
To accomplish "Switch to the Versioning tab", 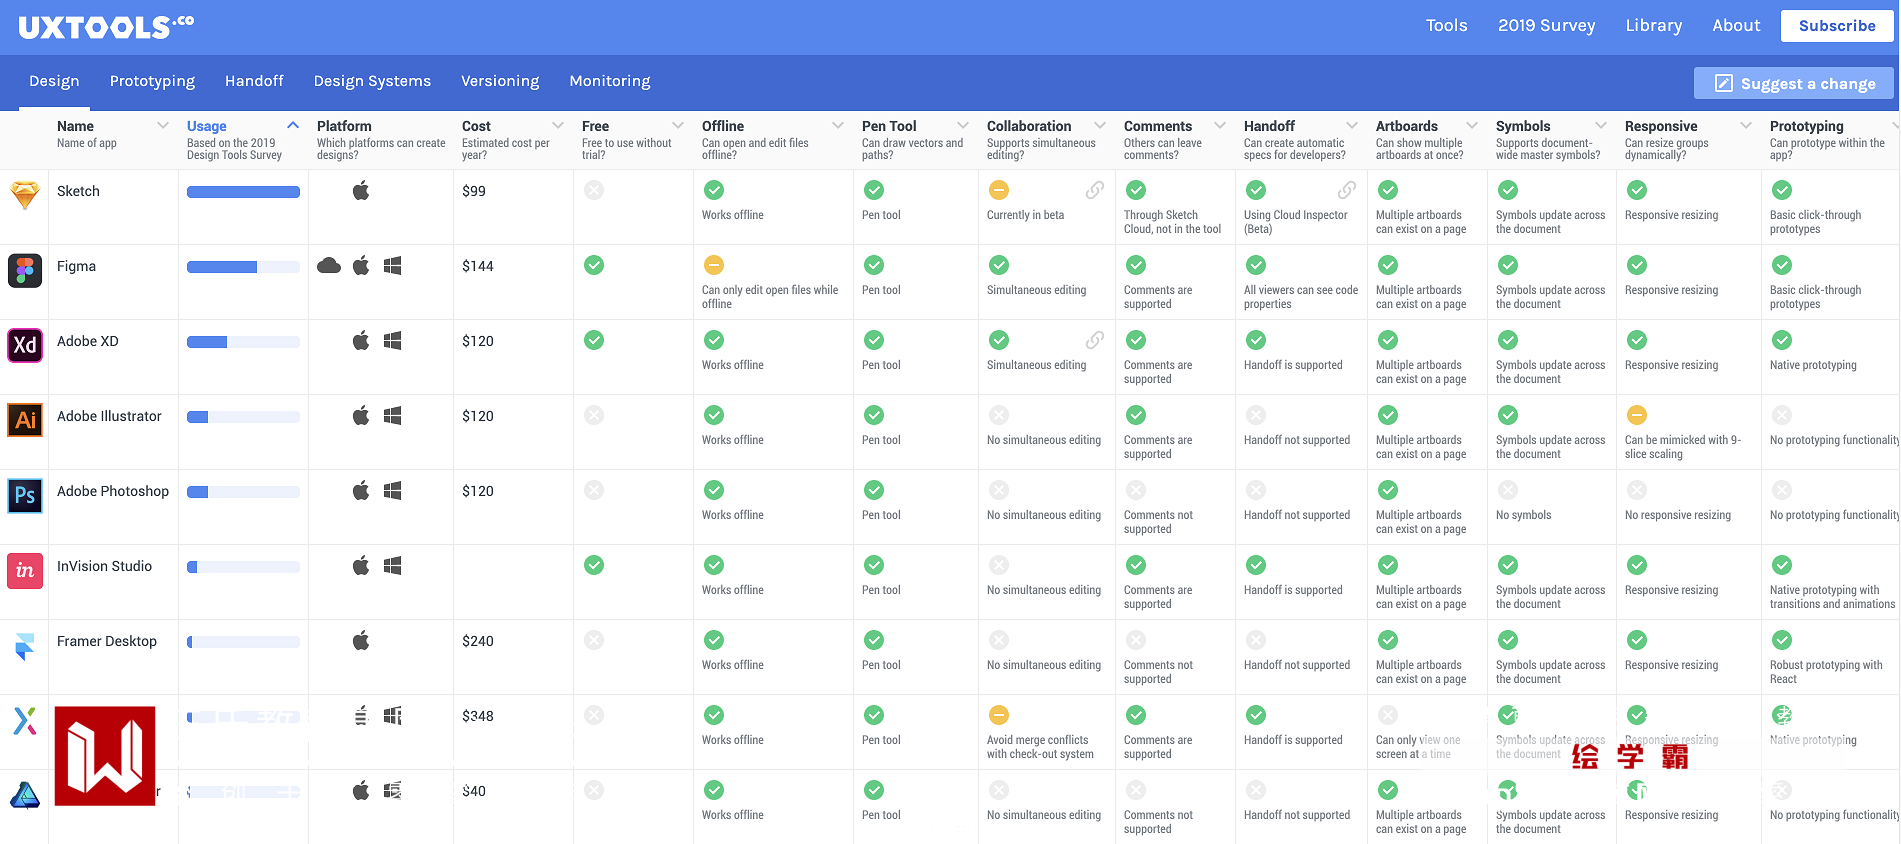I will pyautogui.click(x=500, y=81).
